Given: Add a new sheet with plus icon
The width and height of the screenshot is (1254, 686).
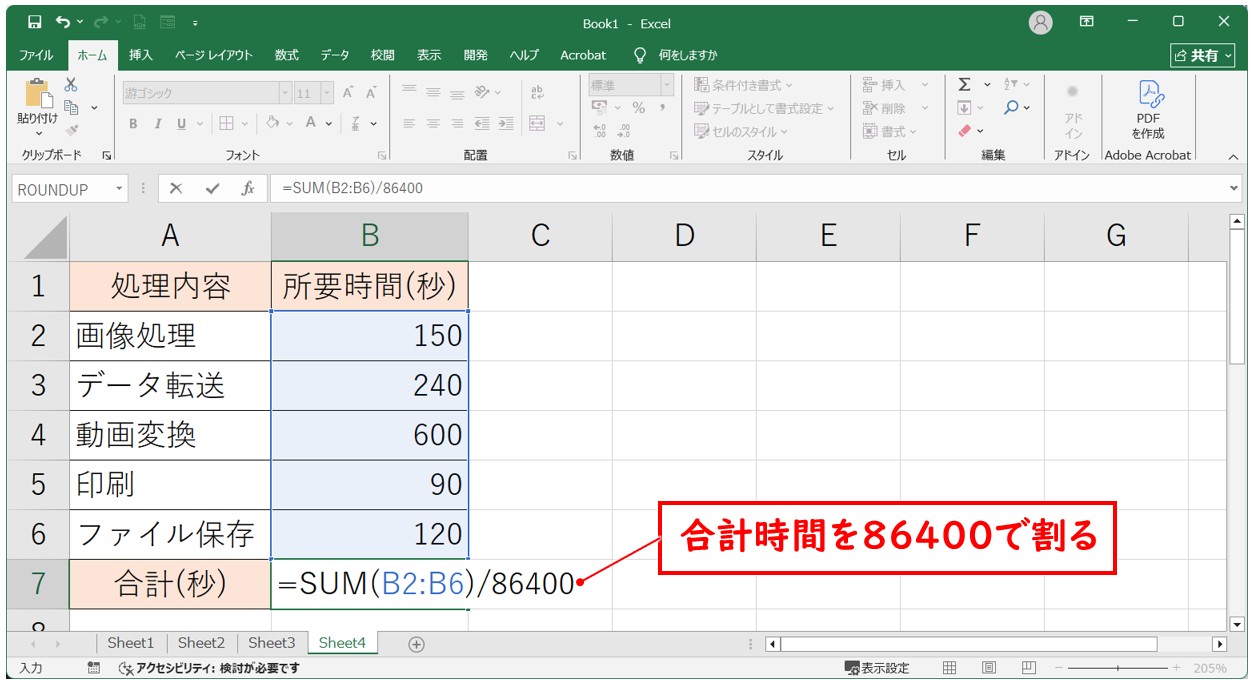Looking at the screenshot, I should (417, 644).
